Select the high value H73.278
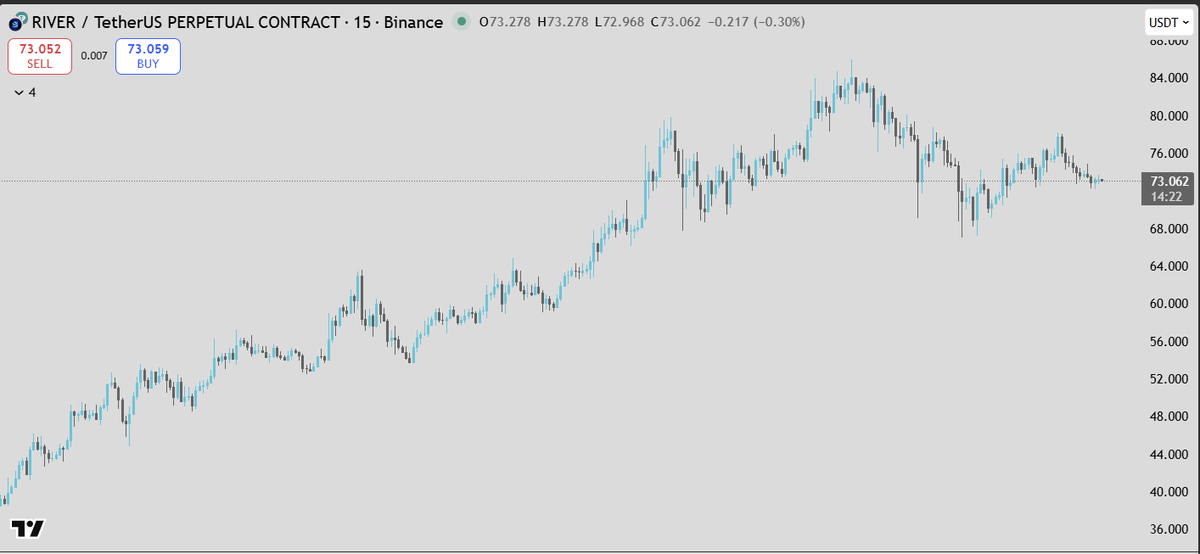This screenshot has width=1200, height=554. [x=562, y=21]
